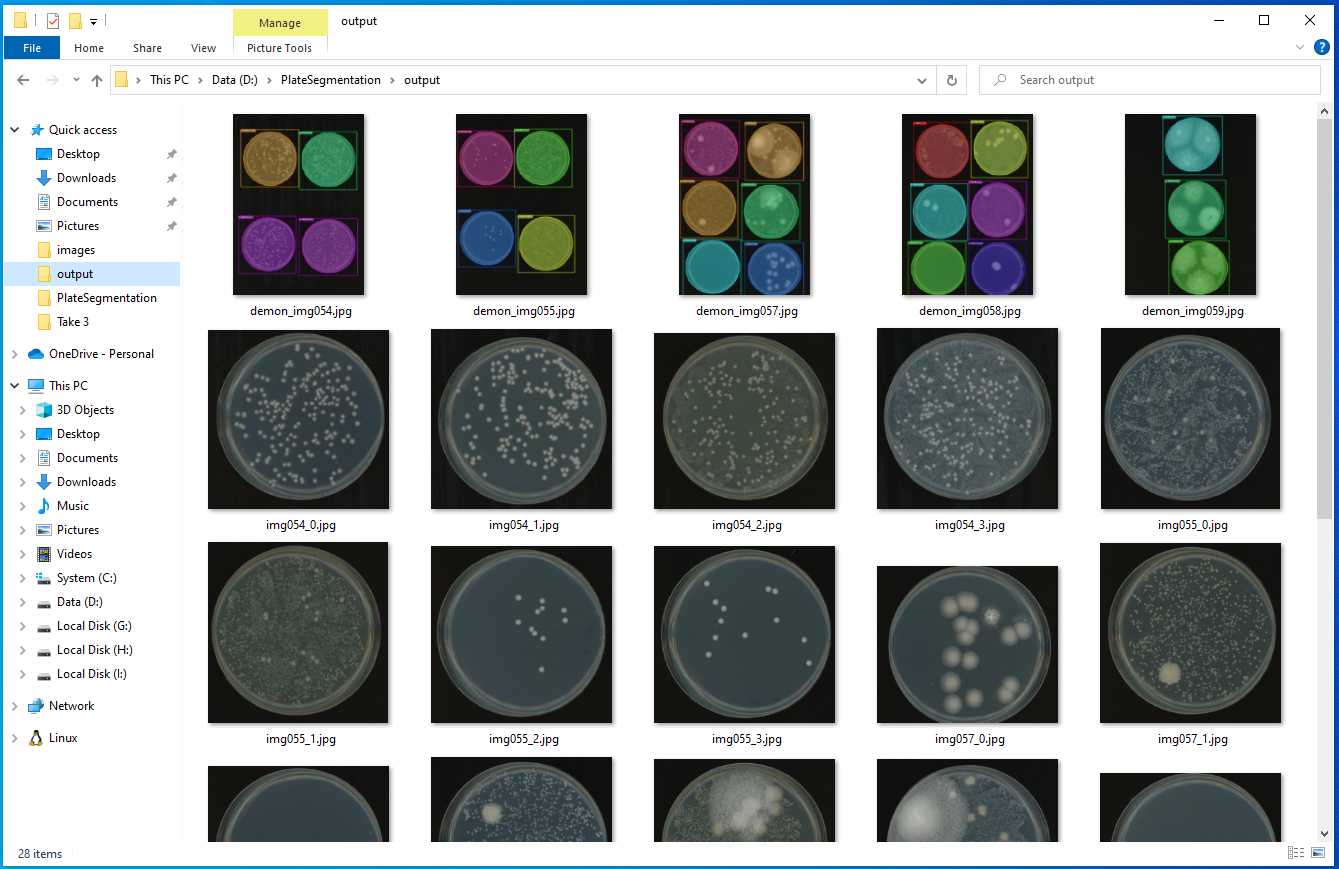Switch to the View ribbon tab

203,48
